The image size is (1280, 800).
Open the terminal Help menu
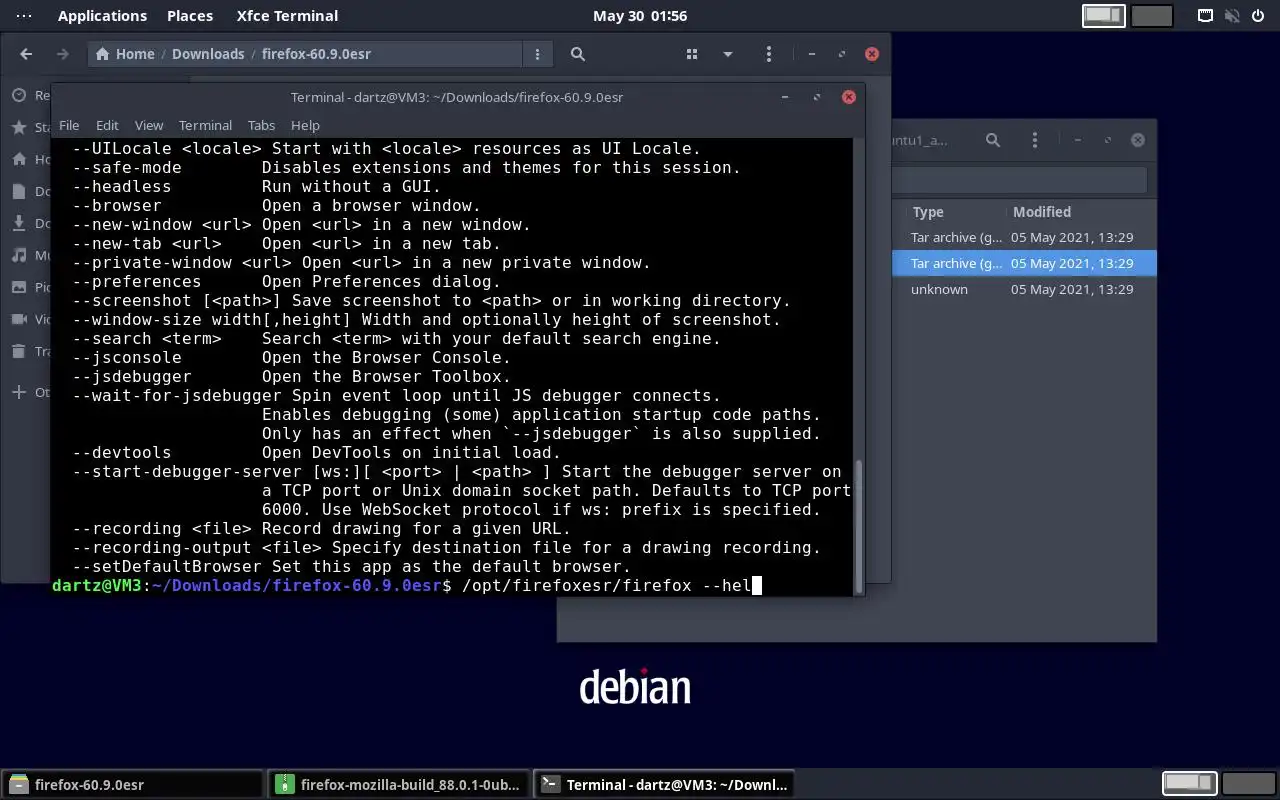click(305, 125)
